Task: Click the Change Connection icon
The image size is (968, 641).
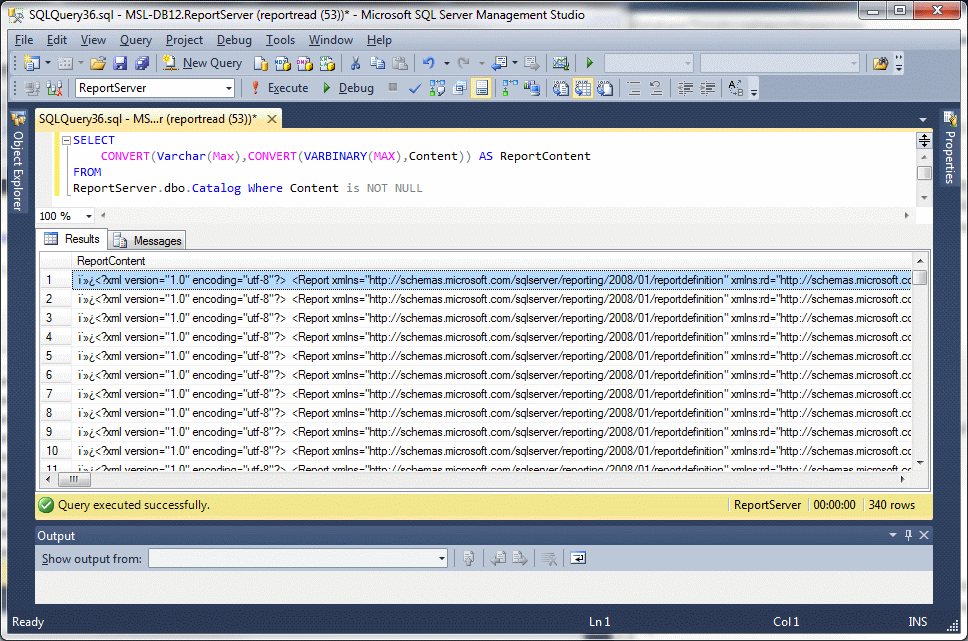Action: (53, 88)
